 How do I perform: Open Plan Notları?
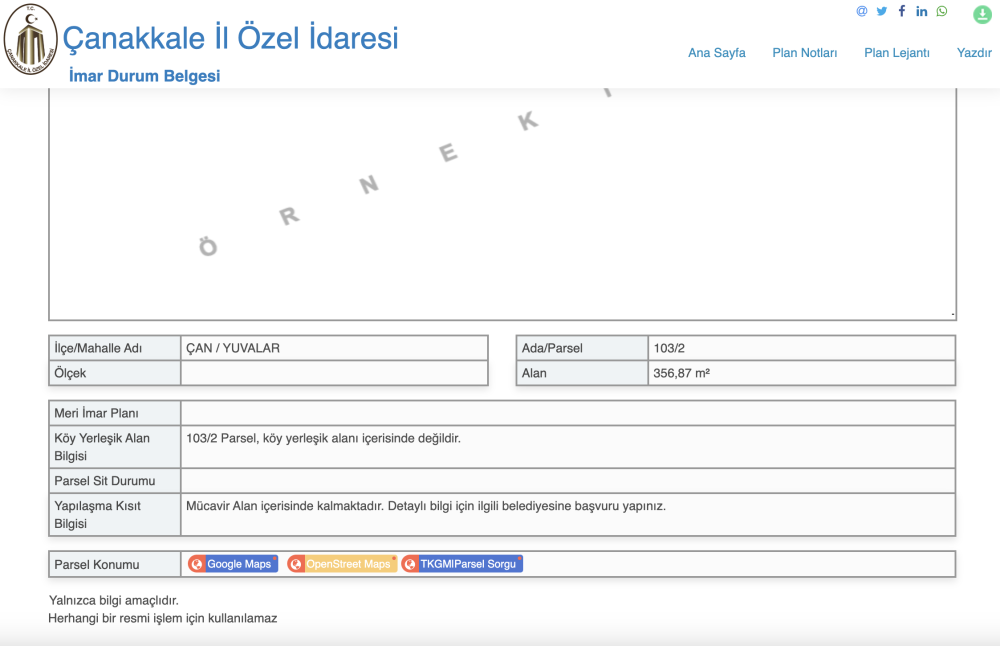(x=804, y=53)
